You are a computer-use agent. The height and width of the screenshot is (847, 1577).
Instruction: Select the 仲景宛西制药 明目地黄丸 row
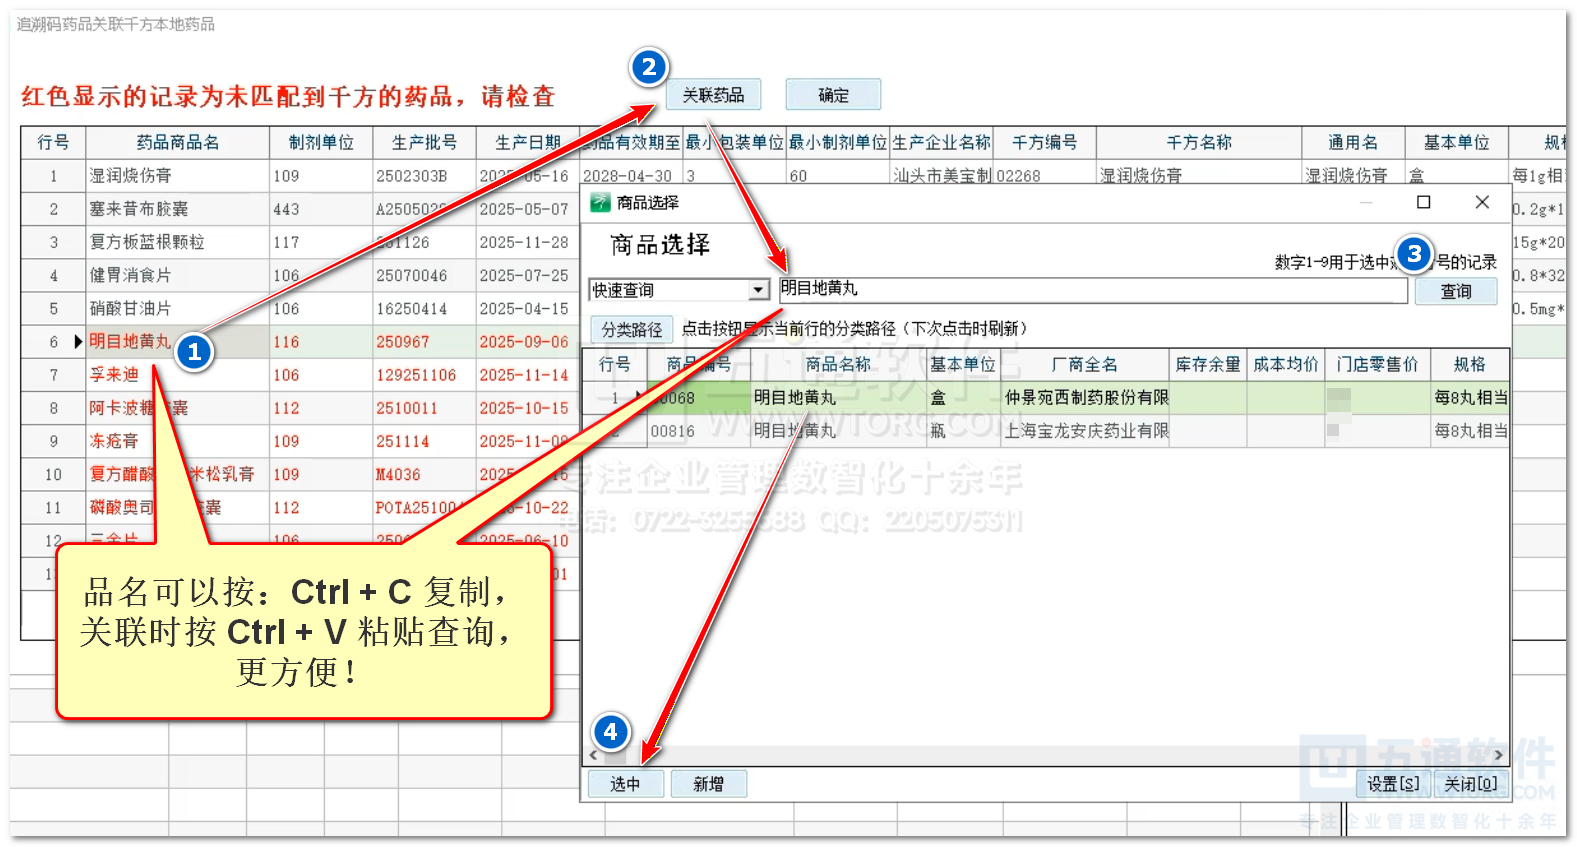(1085, 398)
